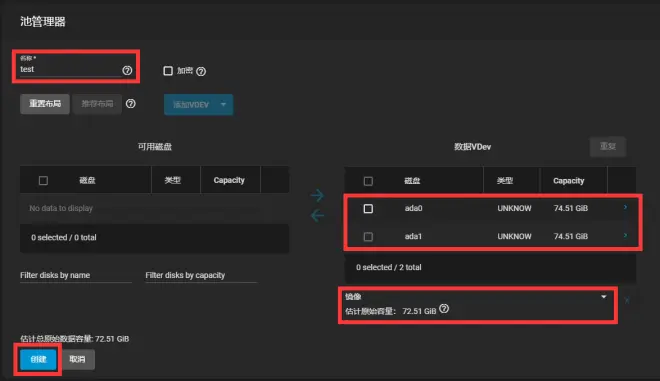Sort available disks by Capacity header

(x=229, y=180)
